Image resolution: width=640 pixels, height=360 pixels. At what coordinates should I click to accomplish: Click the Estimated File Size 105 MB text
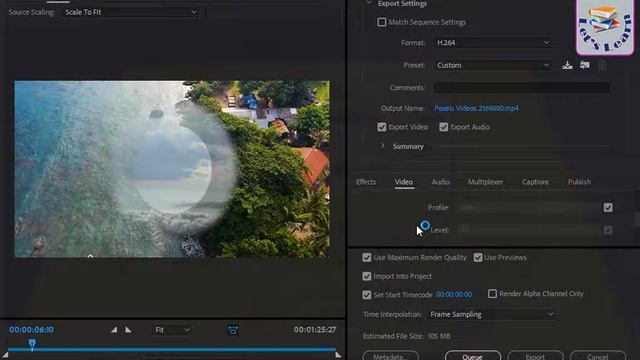coord(407,336)
